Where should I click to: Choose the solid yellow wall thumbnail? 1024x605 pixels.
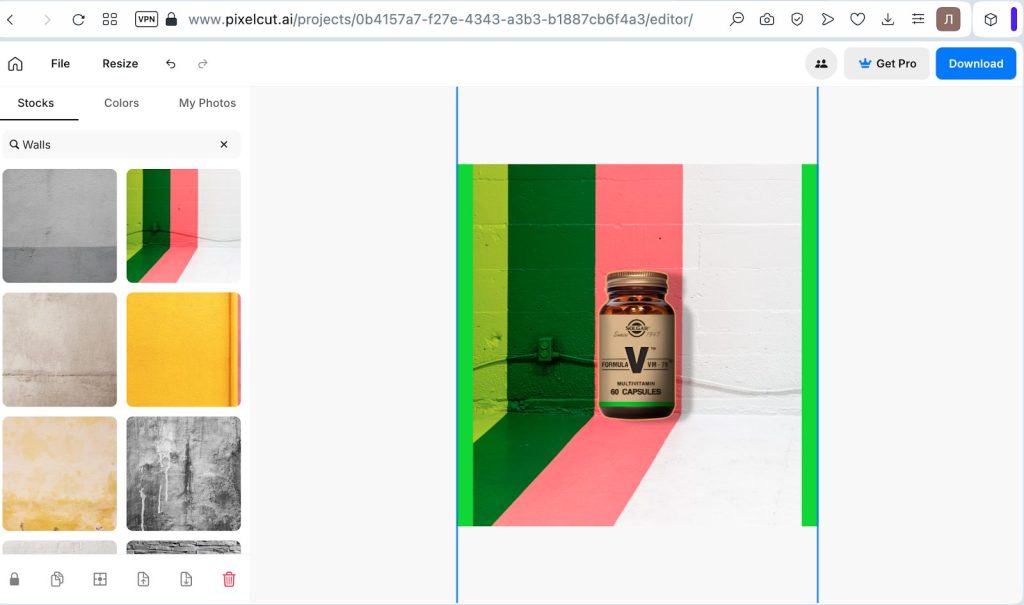(184, 350)
